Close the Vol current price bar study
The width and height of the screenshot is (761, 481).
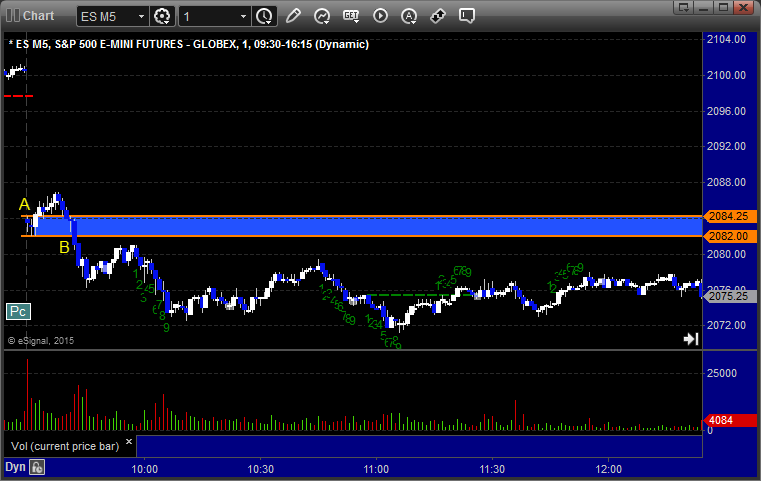tap(129, 442)
